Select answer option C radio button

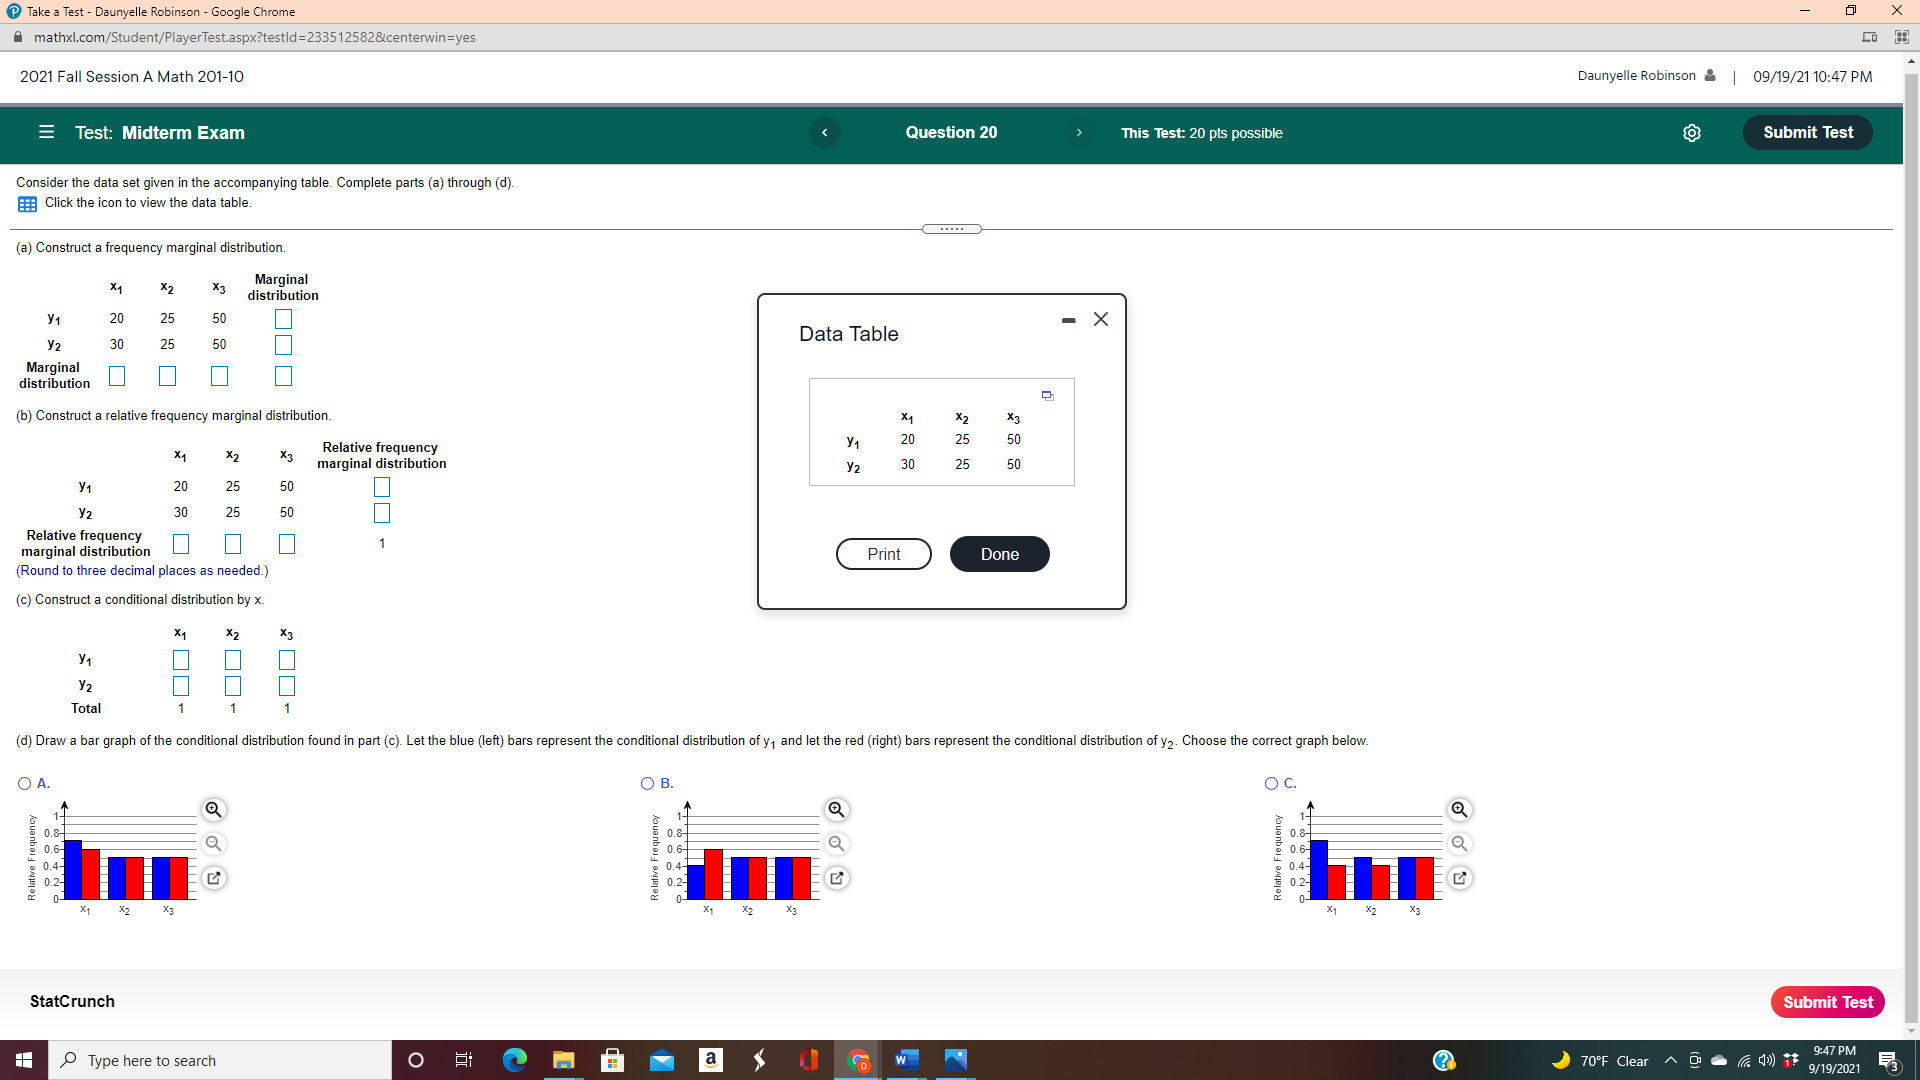point(1271,784)
